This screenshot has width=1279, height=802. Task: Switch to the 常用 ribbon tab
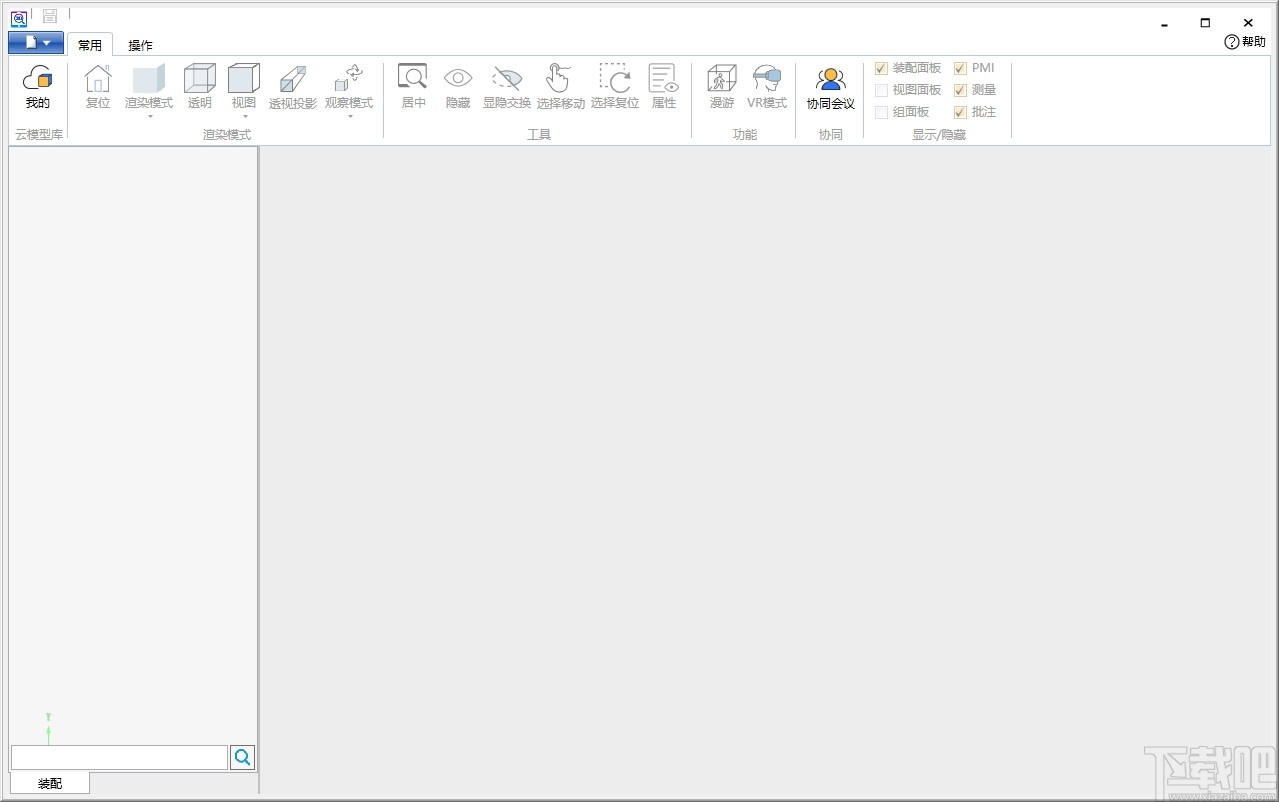pyautogui.click(x=90, y=45)
